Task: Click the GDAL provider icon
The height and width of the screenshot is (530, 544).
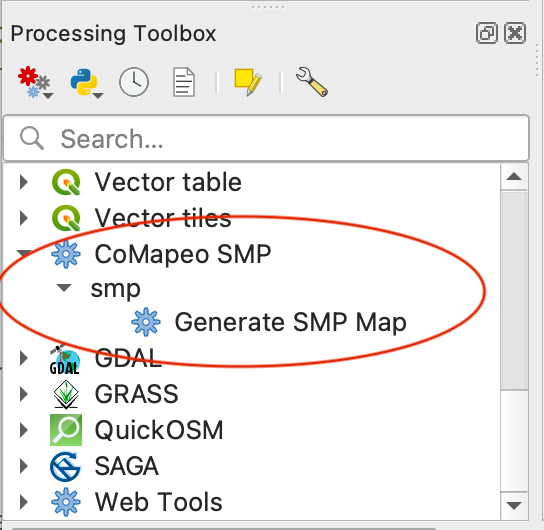Action: click(65, 359)
